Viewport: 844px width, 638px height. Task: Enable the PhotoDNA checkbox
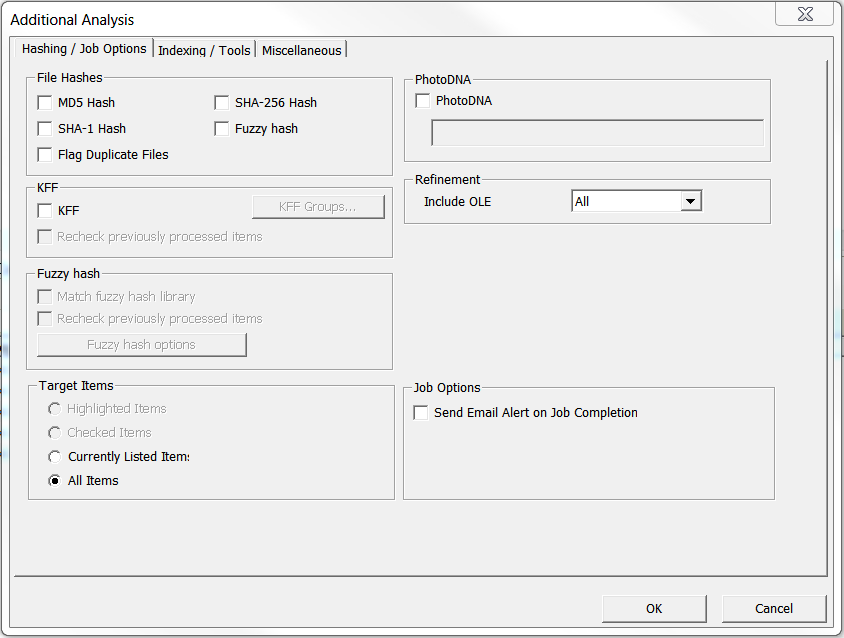click(423, 101)
